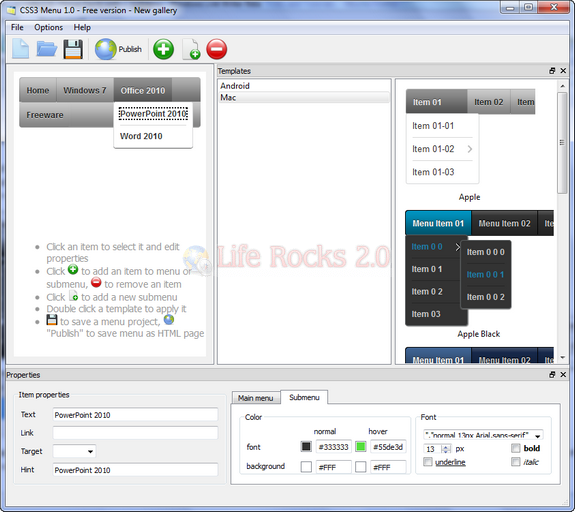
Task: Open the Options menu
Action: tap(48, 28)
